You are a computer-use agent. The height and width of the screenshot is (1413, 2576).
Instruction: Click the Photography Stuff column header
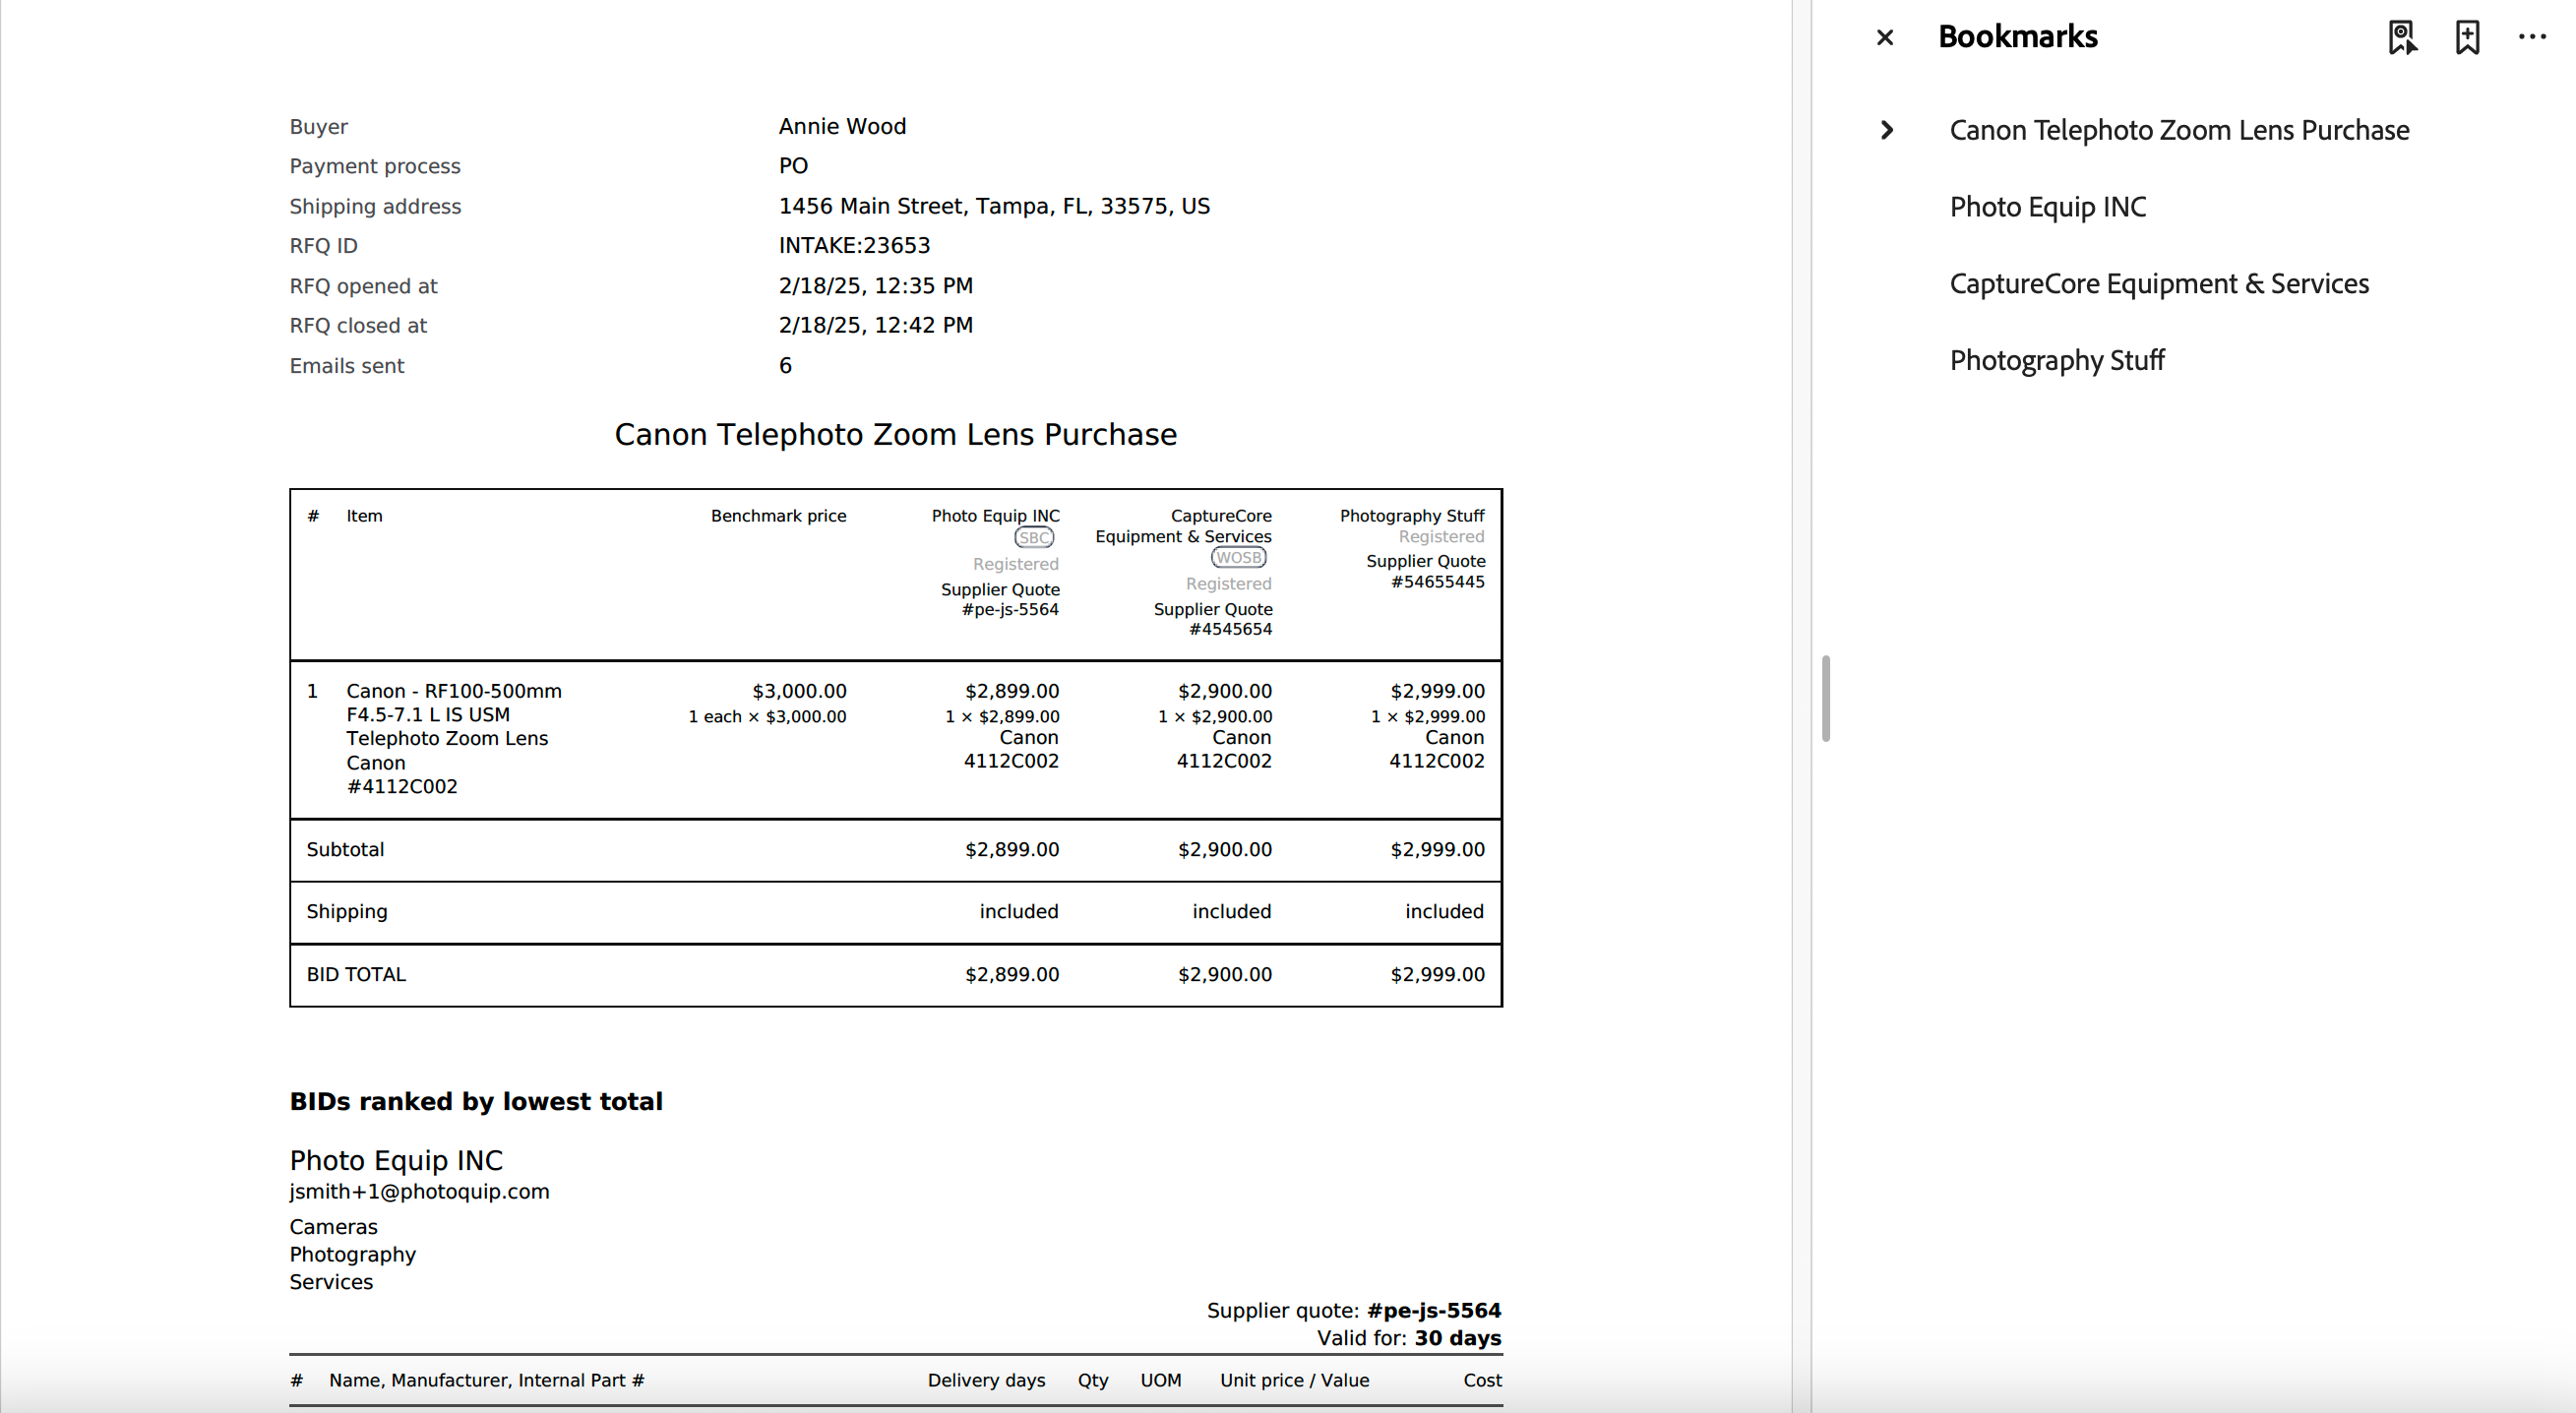pyautogui.click(x=1412, y=516)
